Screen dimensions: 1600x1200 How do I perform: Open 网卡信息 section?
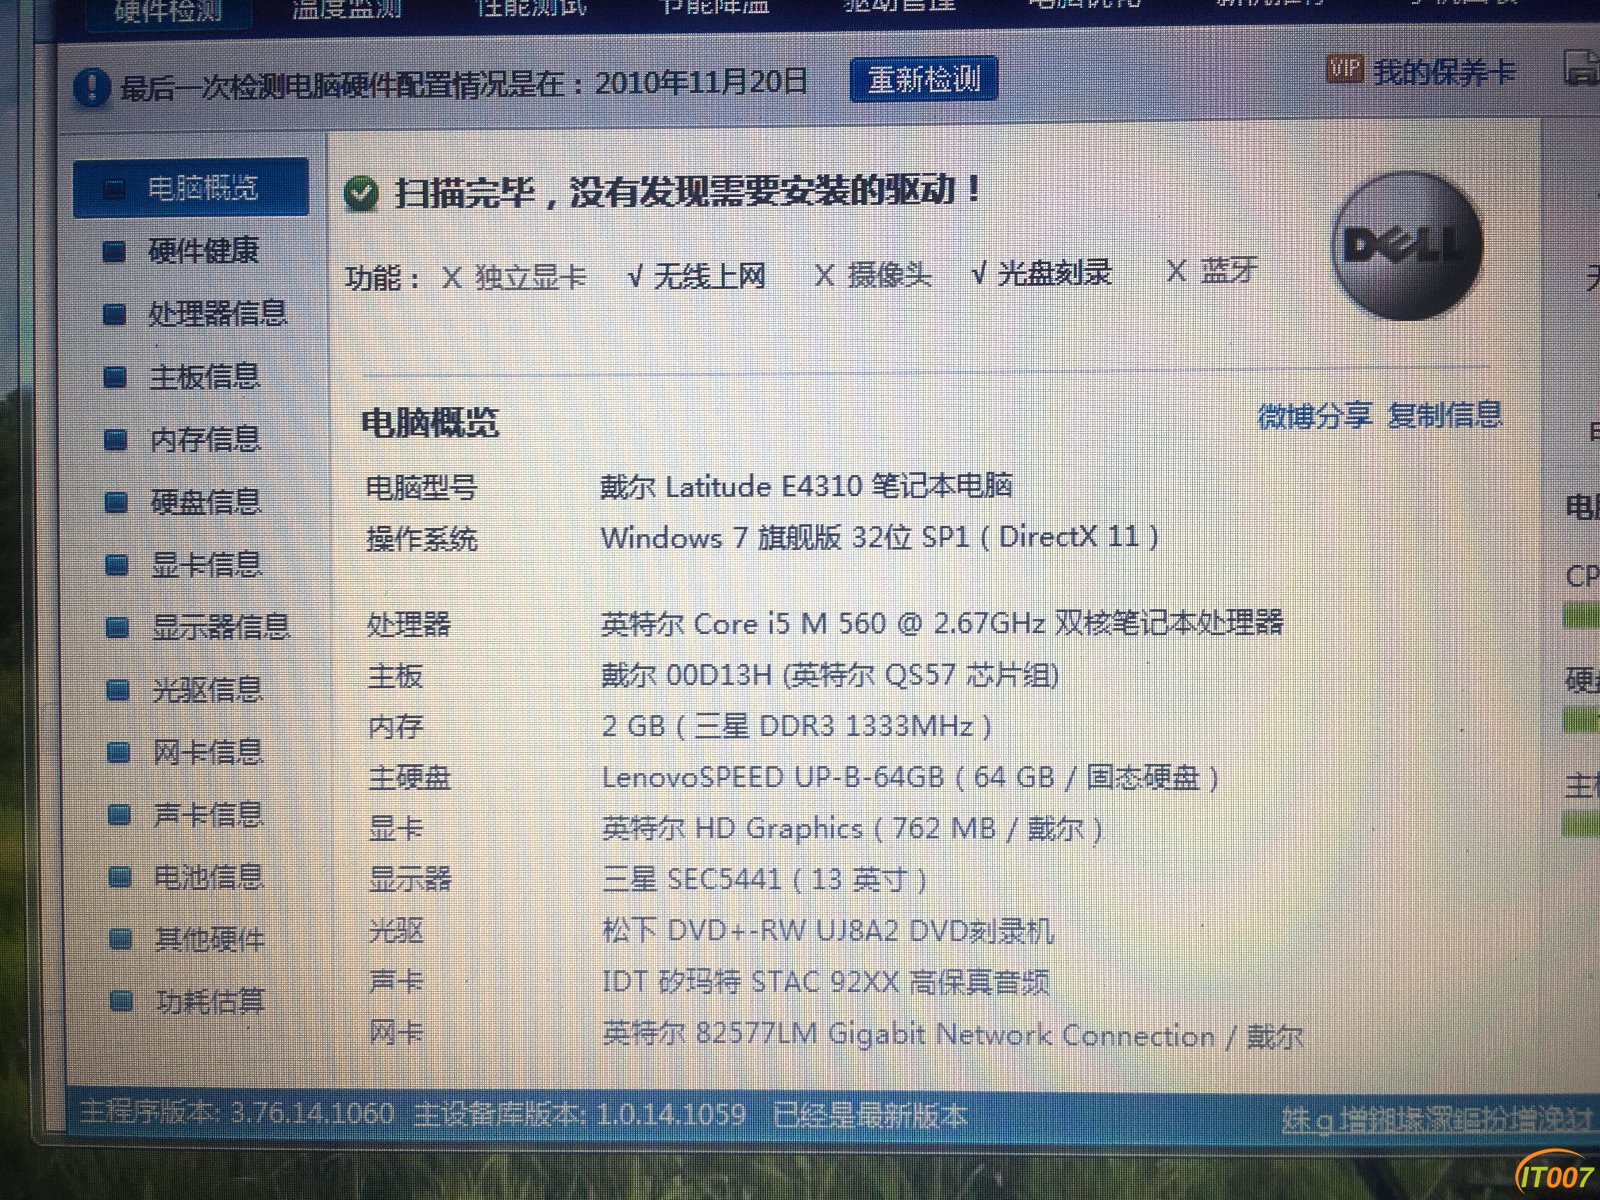pyautogui.click(x=207, y=752)
